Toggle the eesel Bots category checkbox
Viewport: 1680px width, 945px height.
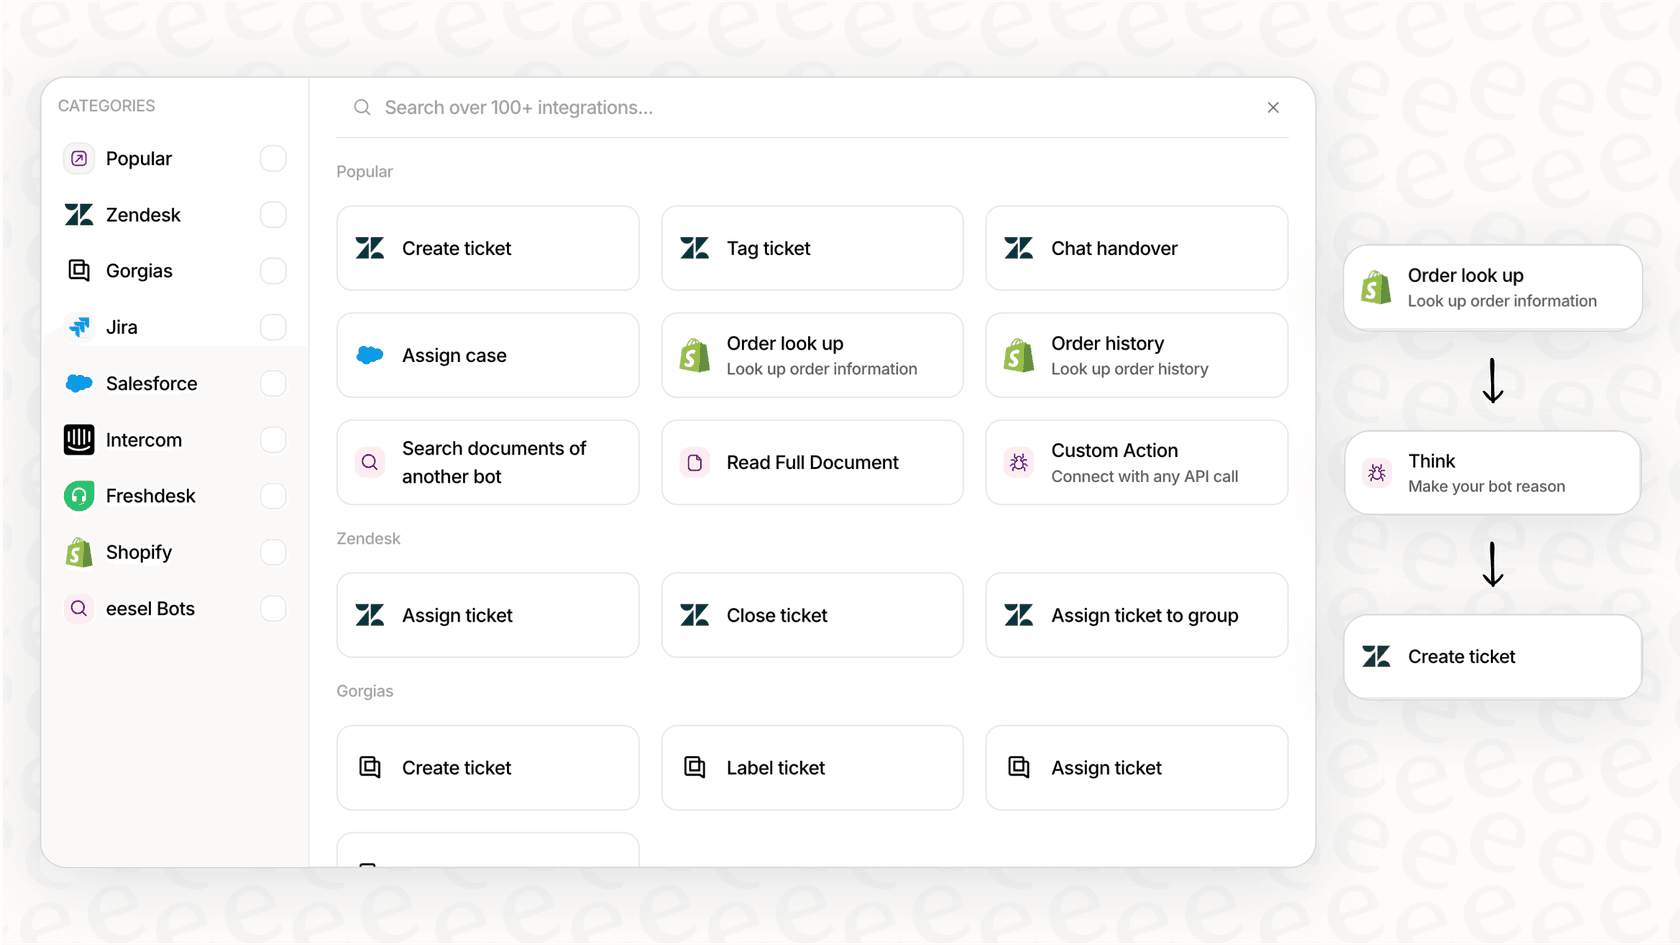click(x=273, y=609)
